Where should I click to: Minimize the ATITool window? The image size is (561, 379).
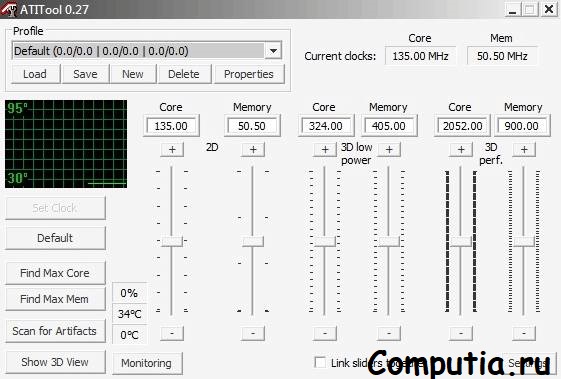pos(513,9)
